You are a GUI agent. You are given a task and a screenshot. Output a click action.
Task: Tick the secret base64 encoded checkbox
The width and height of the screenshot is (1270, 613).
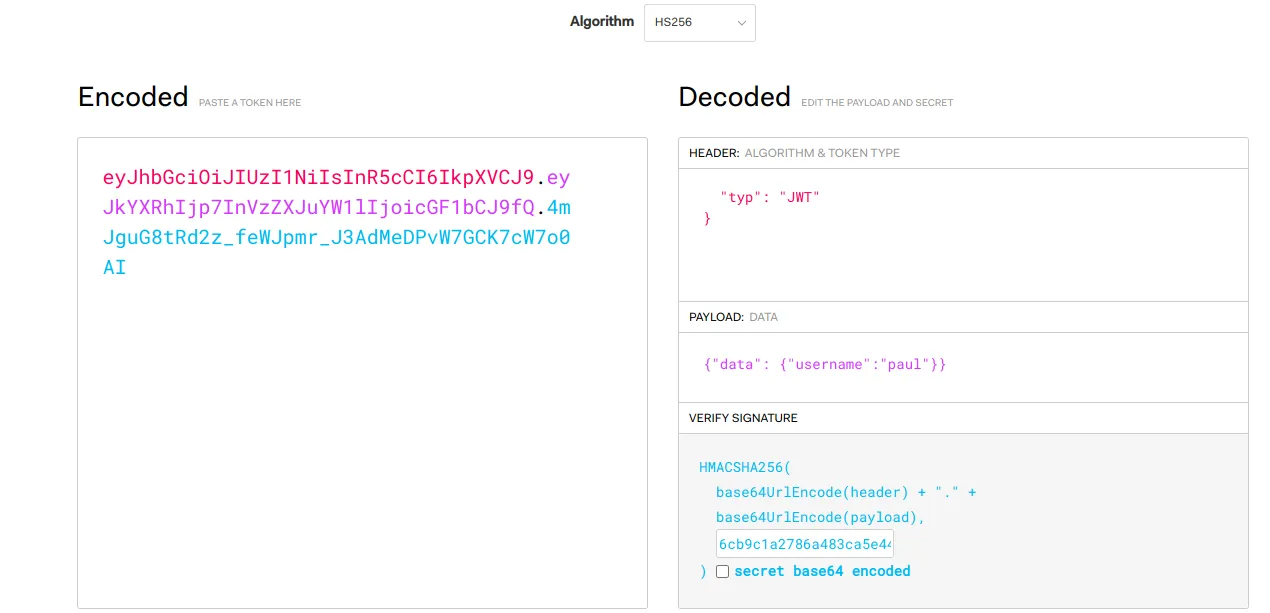click(x=722, y=572)
